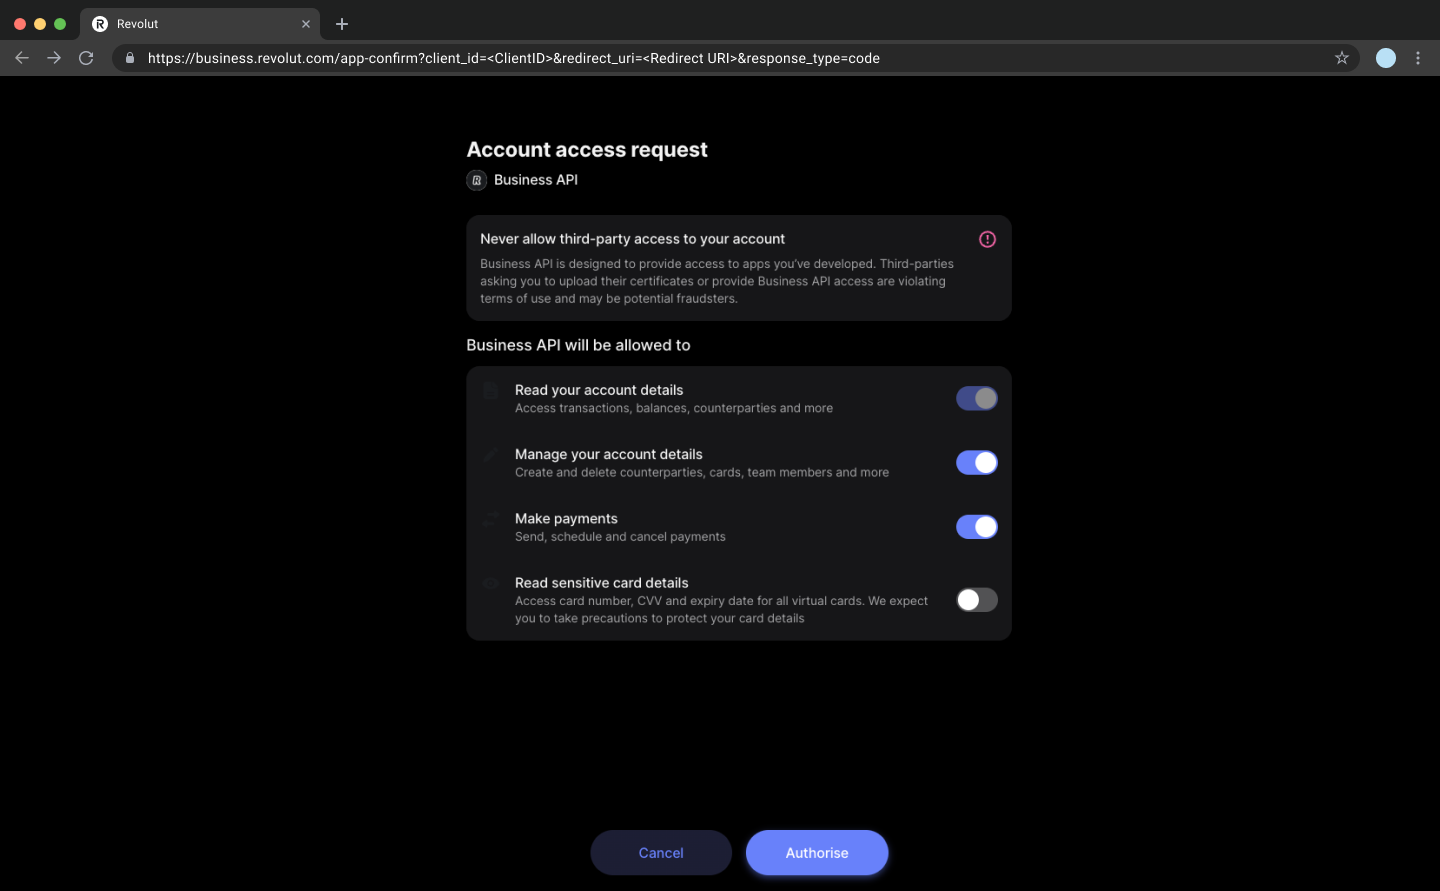The width and height of the screenshot is (1440, 891).
Task: Click the transfer arrows icon beside Make payments
Action: click(490, 519)
